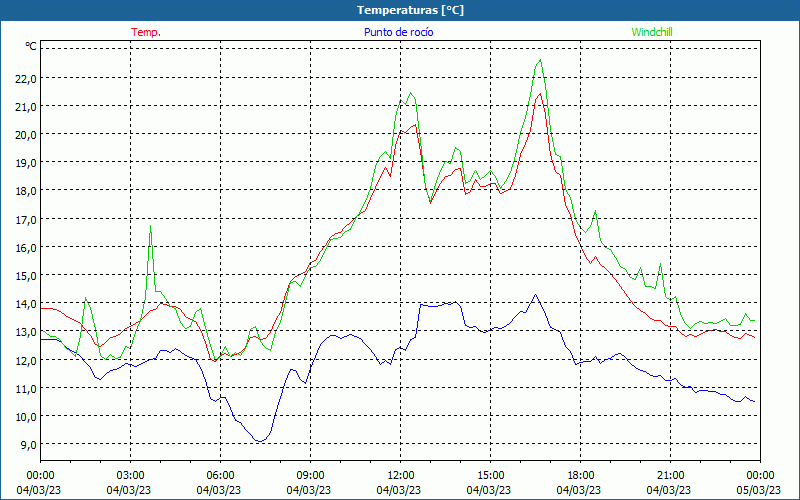
Task: Click the 15,0 y-axis value
Action: pos(27,276)
